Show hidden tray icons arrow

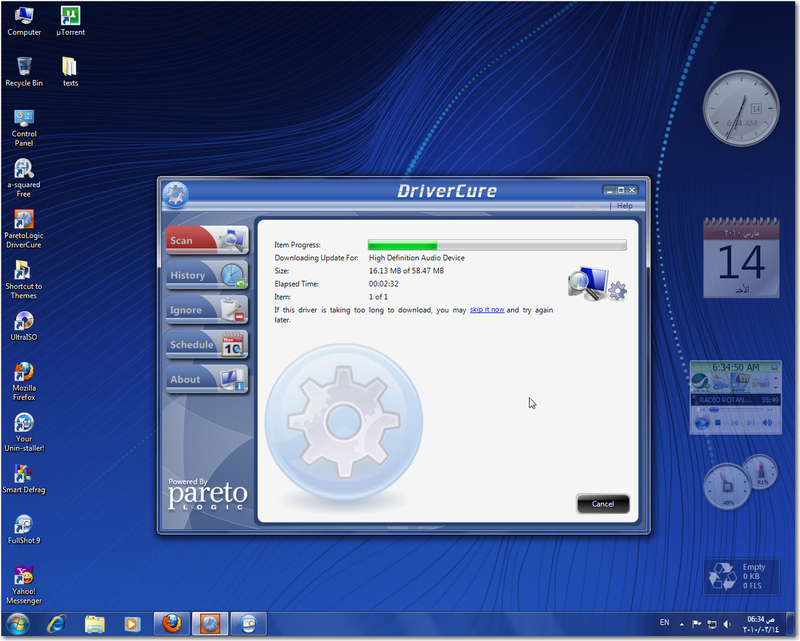pyautogui.click(x=682, y=624)
